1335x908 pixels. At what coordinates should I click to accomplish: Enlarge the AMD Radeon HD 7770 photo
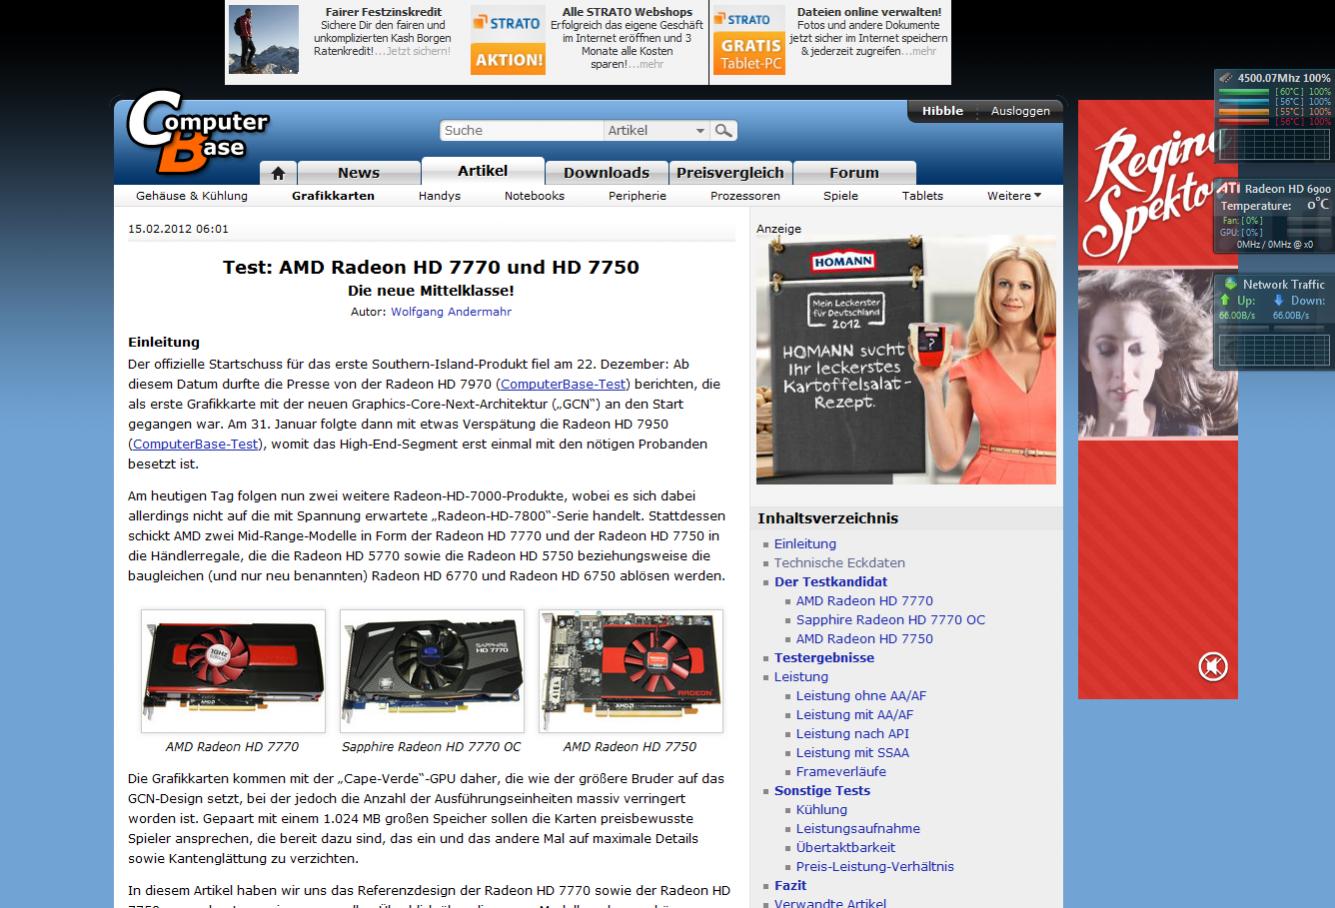coord(233,671)
